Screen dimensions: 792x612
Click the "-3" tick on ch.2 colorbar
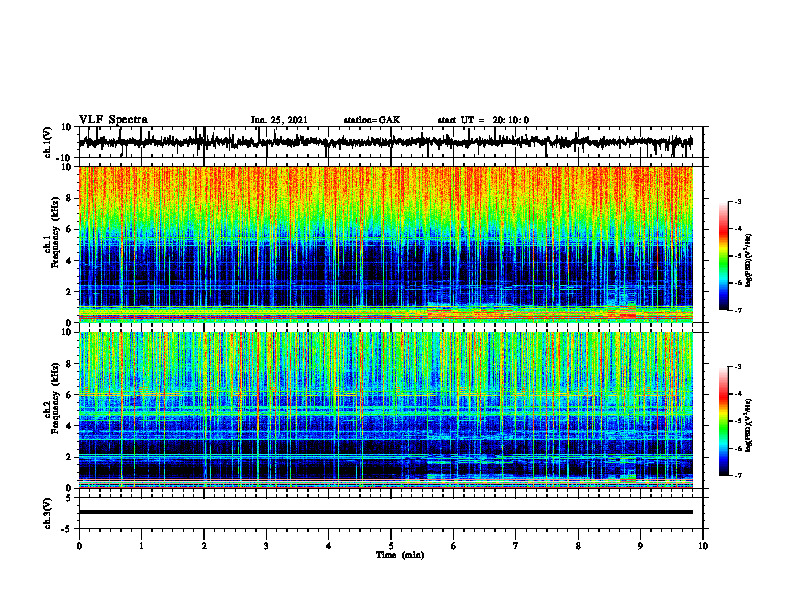tap(738, 367)
